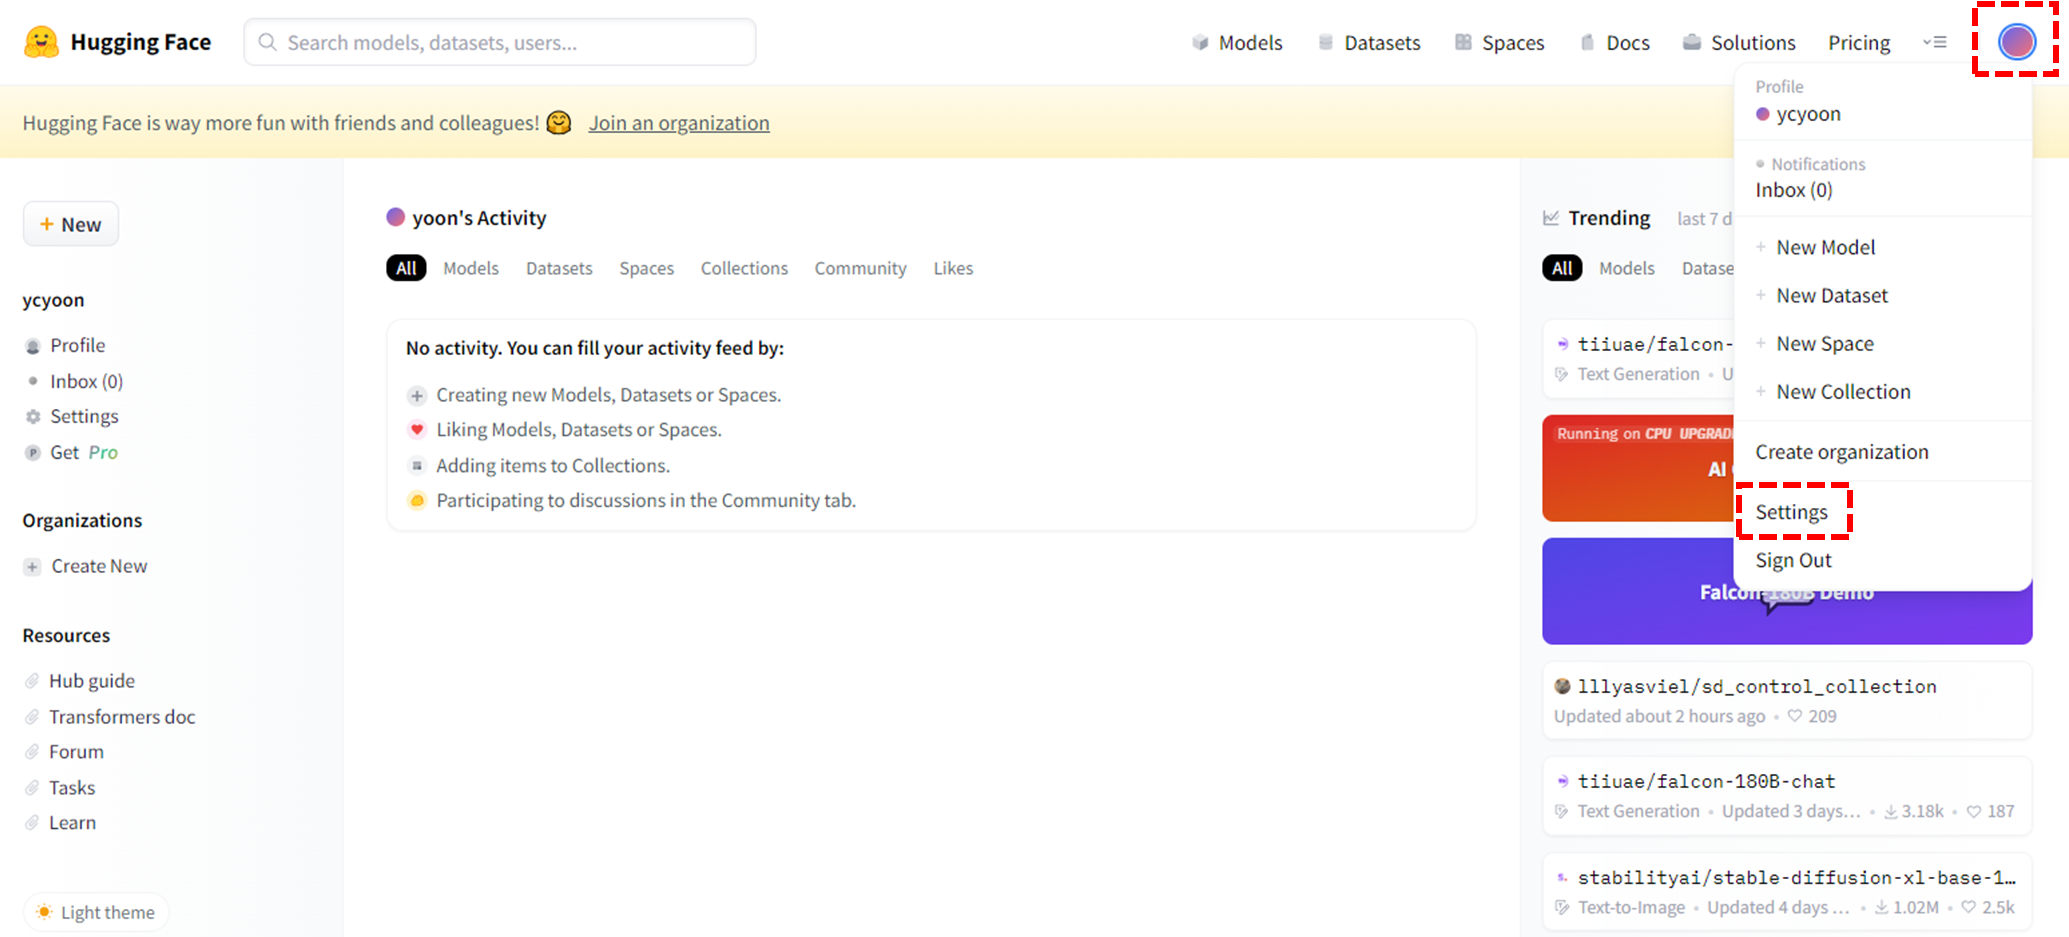Click the Models cube icon in navbar
2069x937 pixels.
click(1200, 42)
